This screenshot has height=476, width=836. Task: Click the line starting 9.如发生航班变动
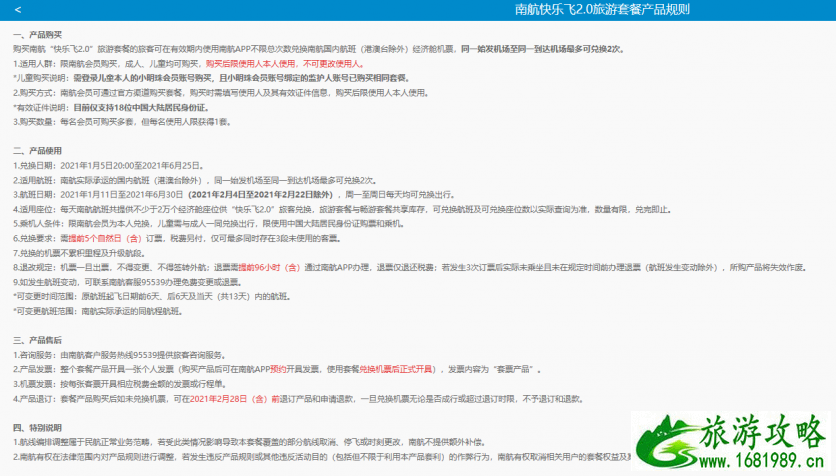coord(128,282)
